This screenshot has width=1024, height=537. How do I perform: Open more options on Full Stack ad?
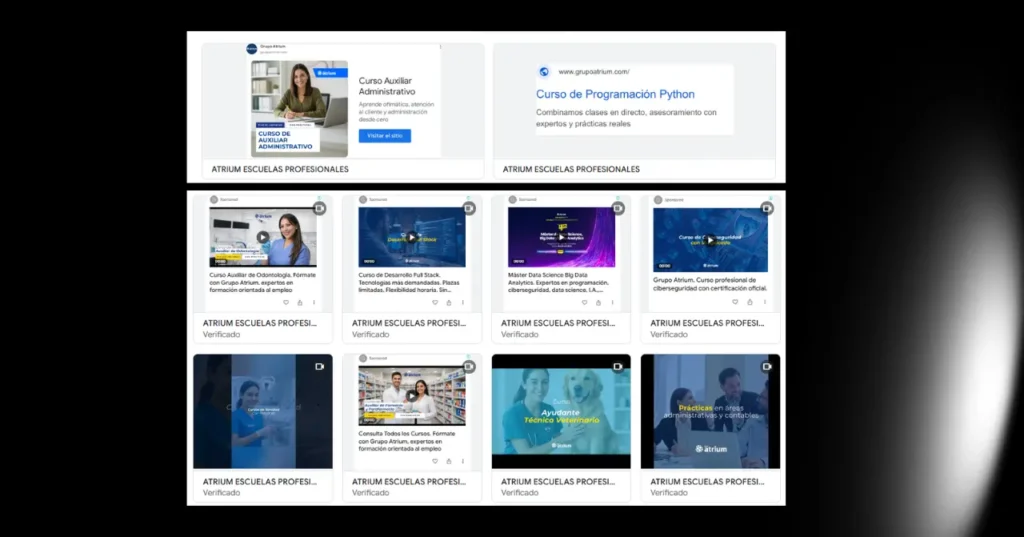[x=463, y=302]
